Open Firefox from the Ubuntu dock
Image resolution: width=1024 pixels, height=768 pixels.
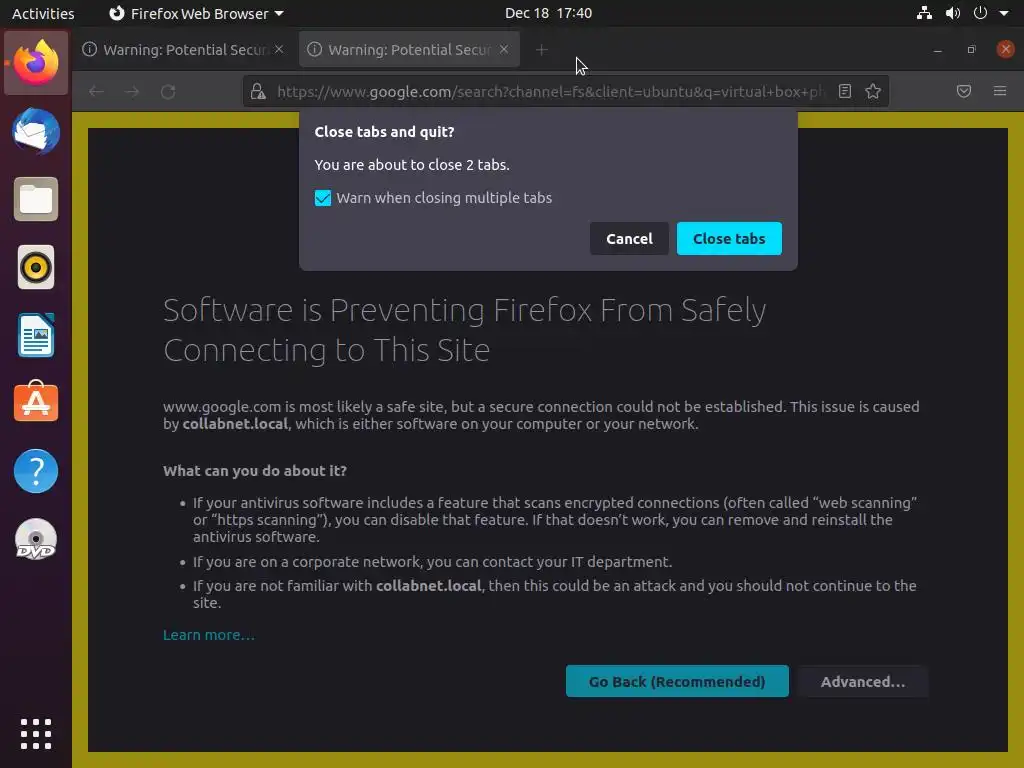[36, 63]
